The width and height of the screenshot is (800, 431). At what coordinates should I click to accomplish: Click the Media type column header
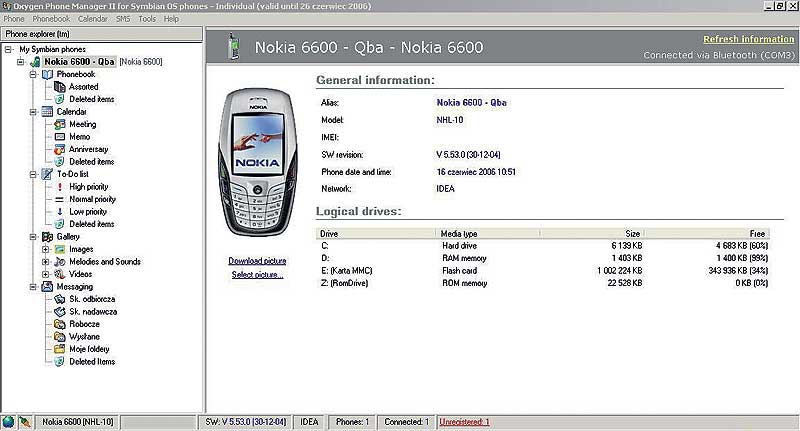coord(489,234)
